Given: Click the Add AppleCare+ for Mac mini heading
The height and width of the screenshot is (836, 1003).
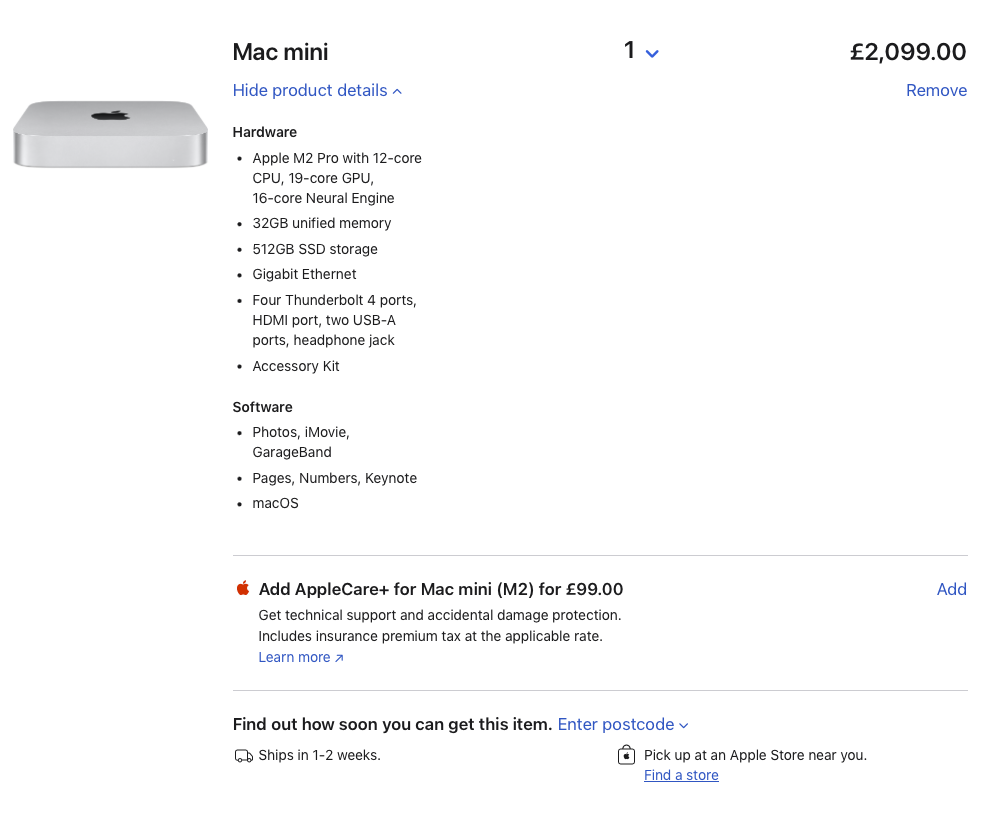Looking at the screenshot, I should [440, 589].
